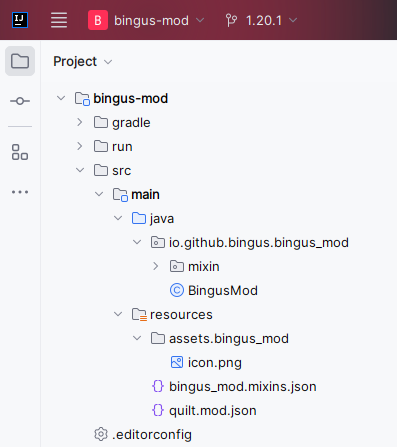Click the red B project icon
This screenshot has height=447, width=397.
point(98,20)
